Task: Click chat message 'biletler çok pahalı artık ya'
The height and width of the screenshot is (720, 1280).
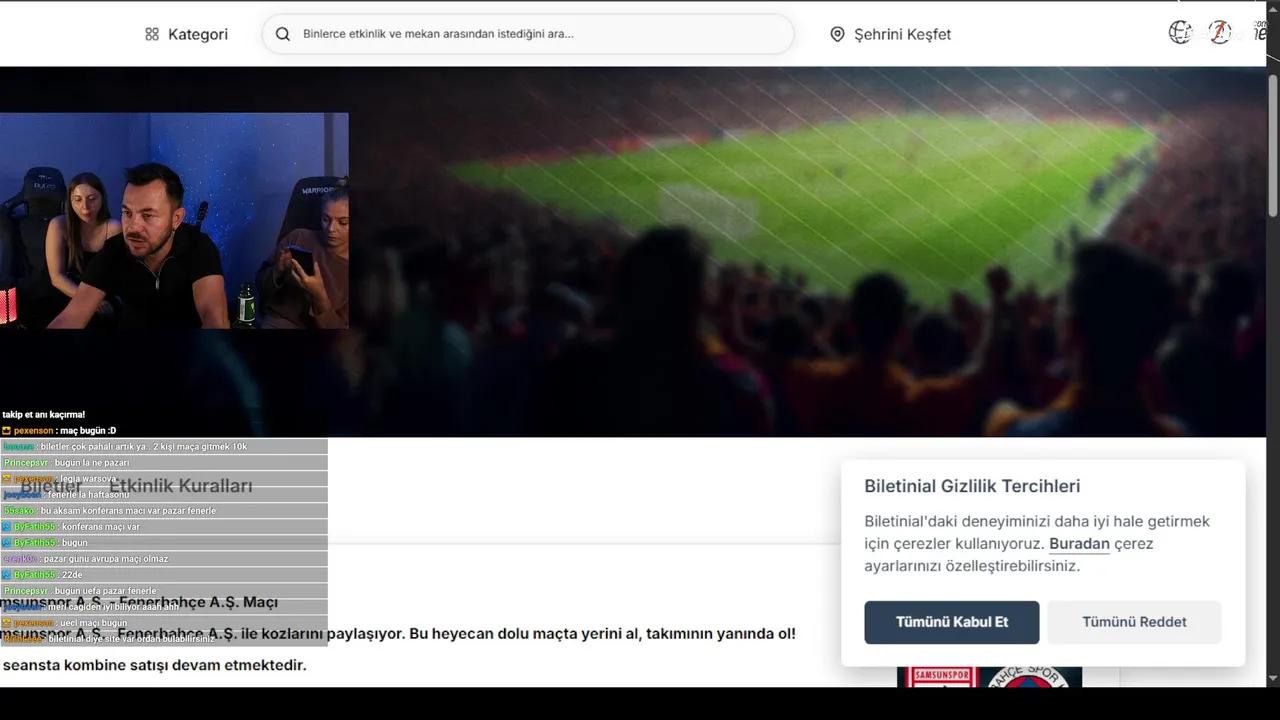Action: pyautogui.click(x=143, y=447)
